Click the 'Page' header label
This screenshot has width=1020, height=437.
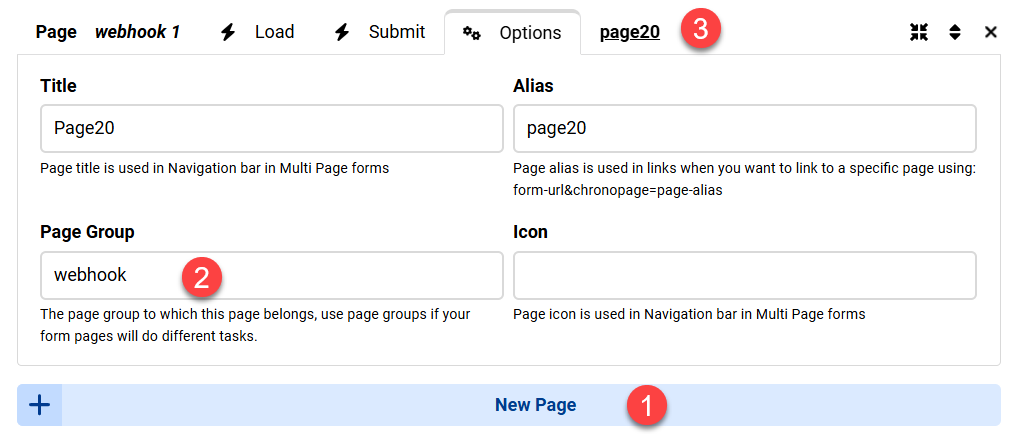[56, 33]
